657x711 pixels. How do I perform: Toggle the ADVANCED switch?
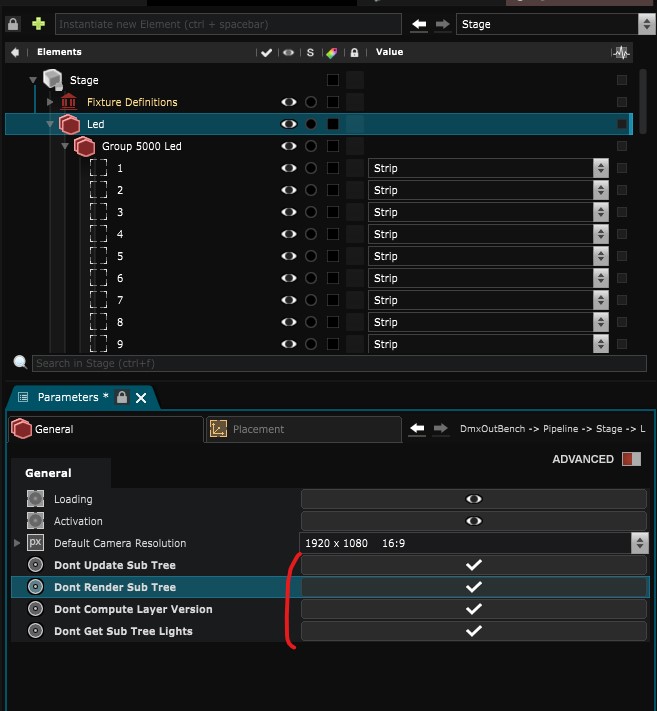point(630,459)
